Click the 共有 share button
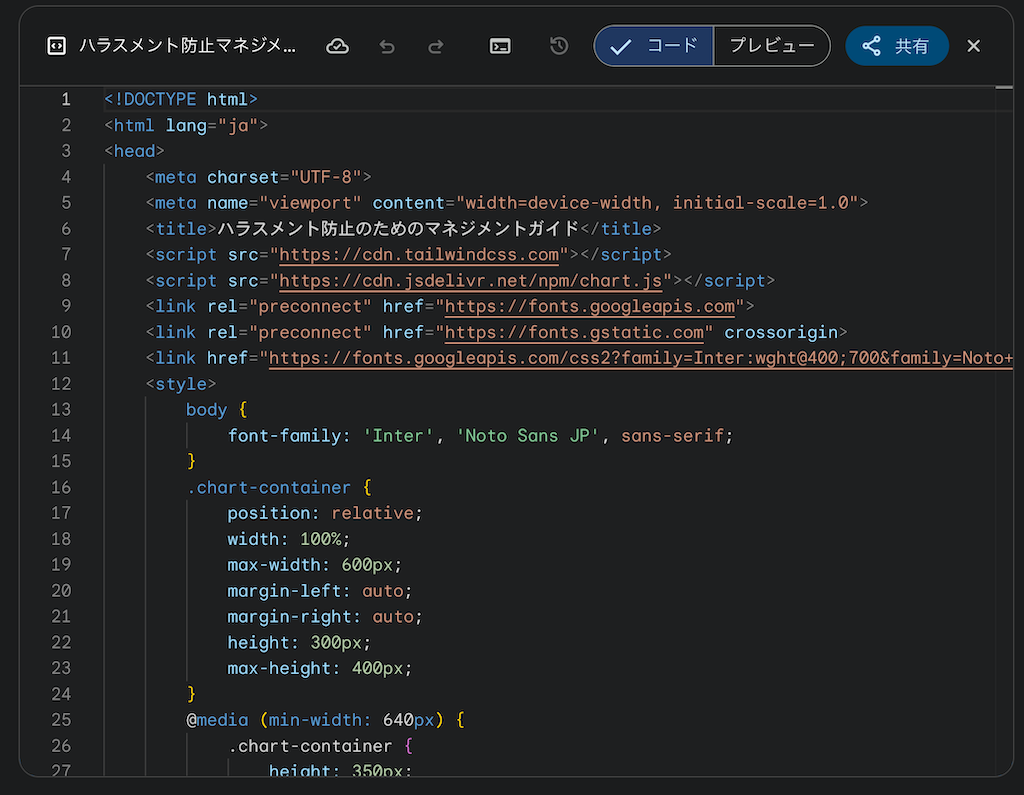Screen dimensions: 1024x795 (x=897, y=46)
